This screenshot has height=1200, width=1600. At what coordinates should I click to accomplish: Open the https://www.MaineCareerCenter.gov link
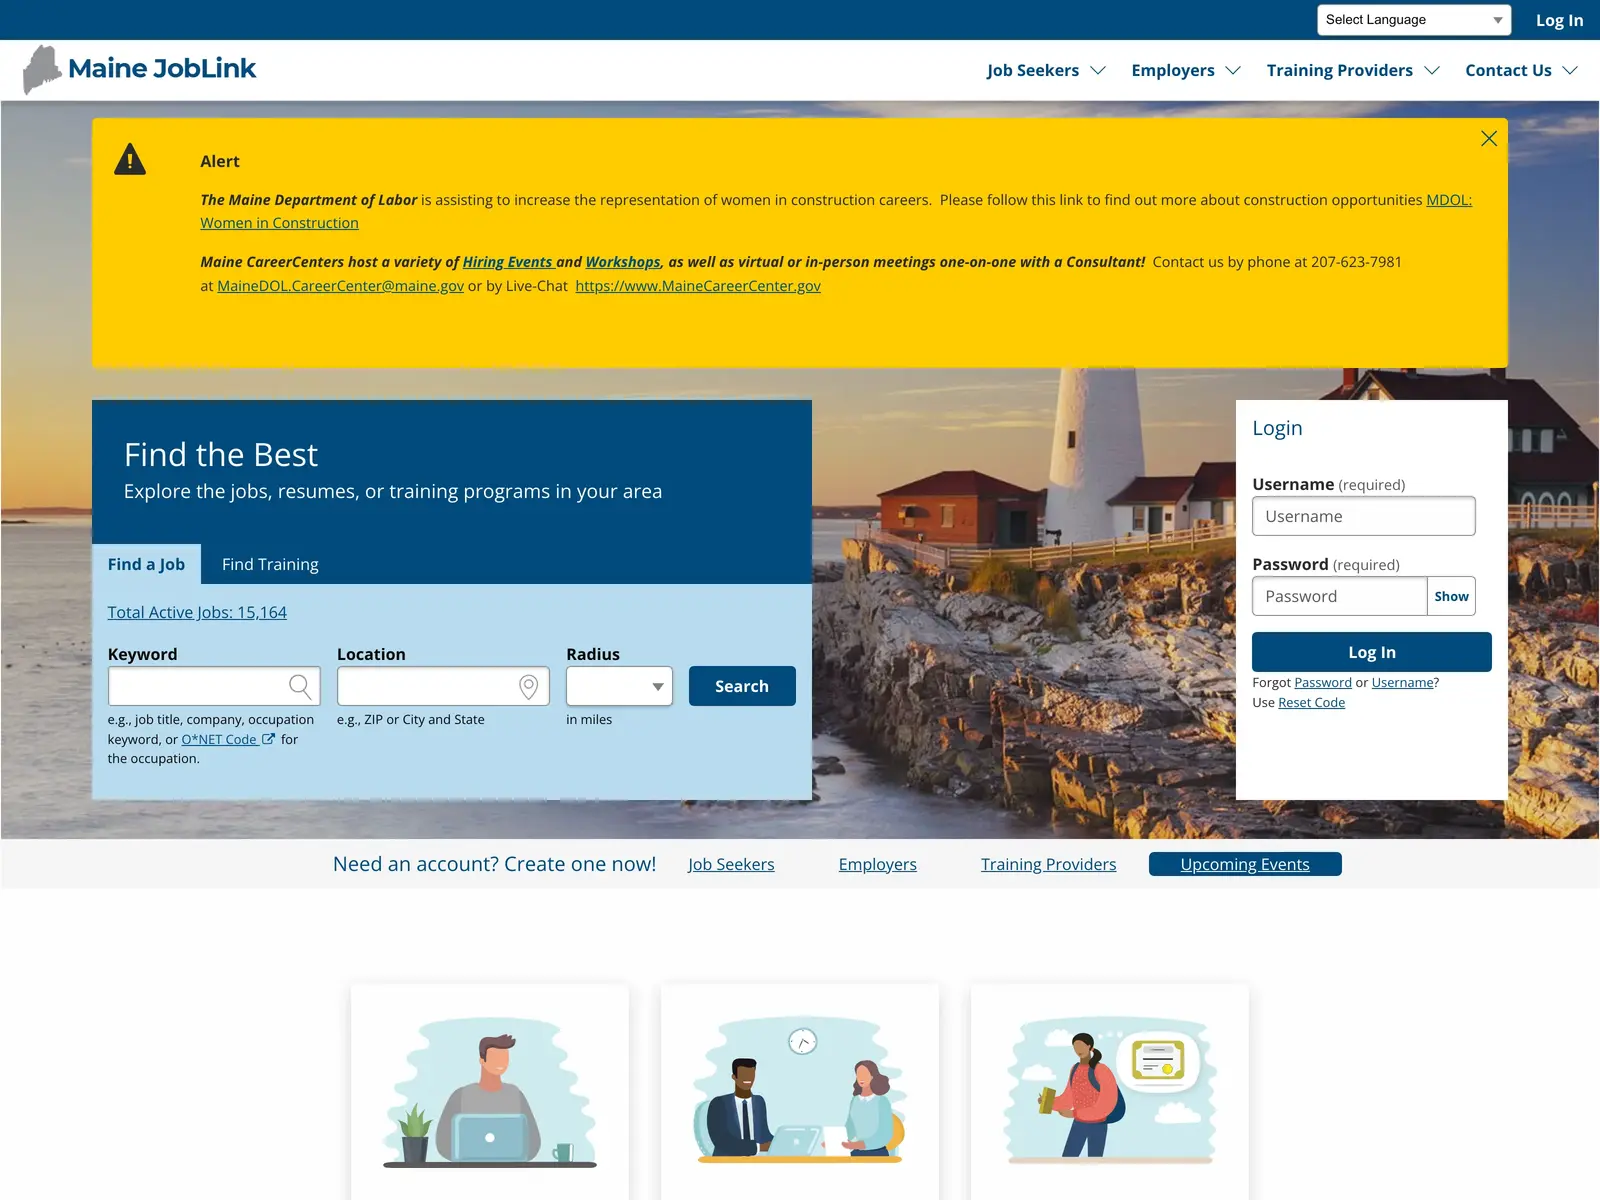[x=698, y=286]
